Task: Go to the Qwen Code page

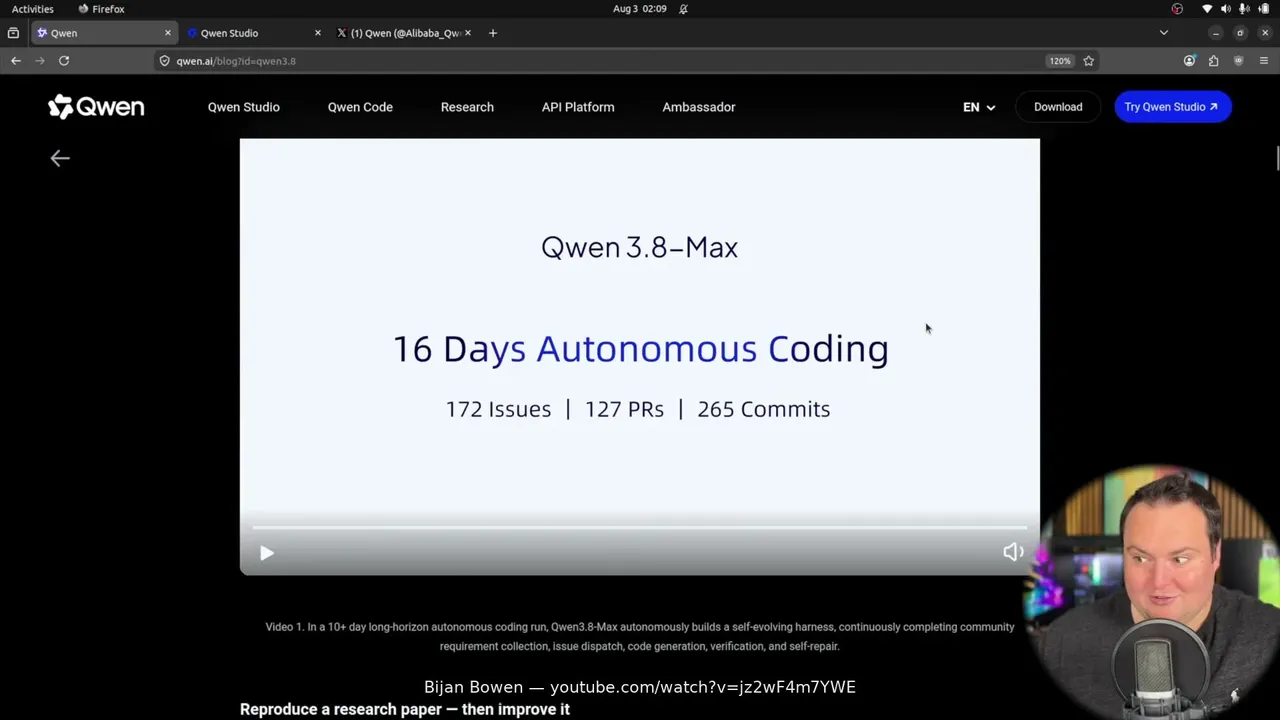Action: pyautogui.click(x=360, y=107)
